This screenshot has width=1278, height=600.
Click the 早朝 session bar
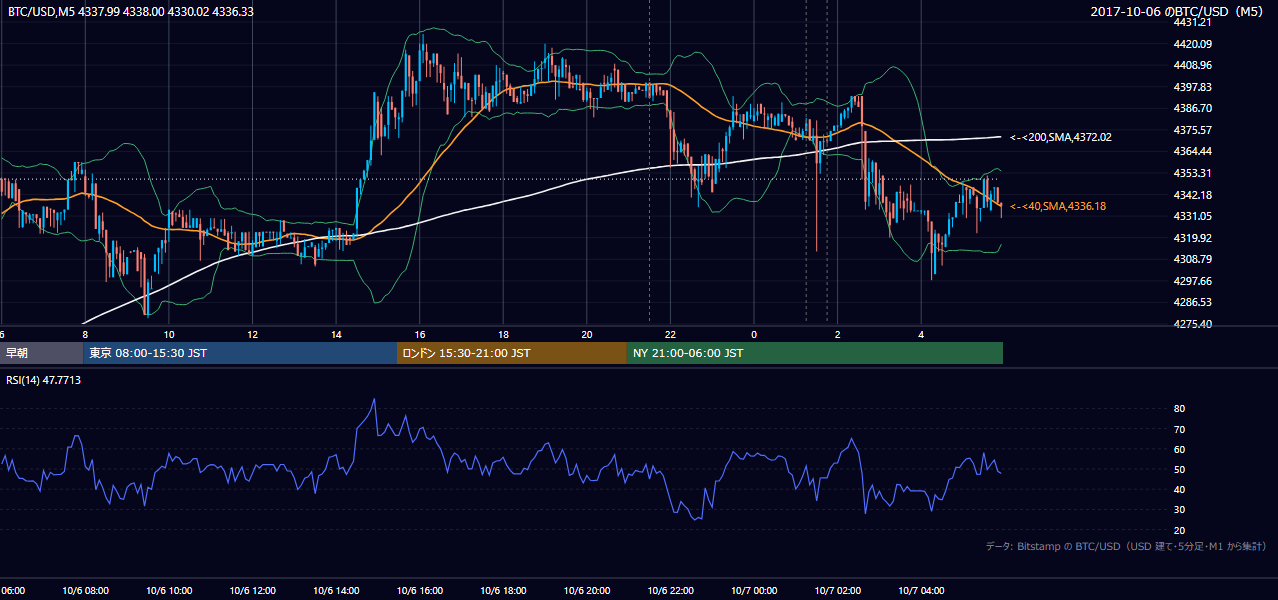[x=42, y=353]
